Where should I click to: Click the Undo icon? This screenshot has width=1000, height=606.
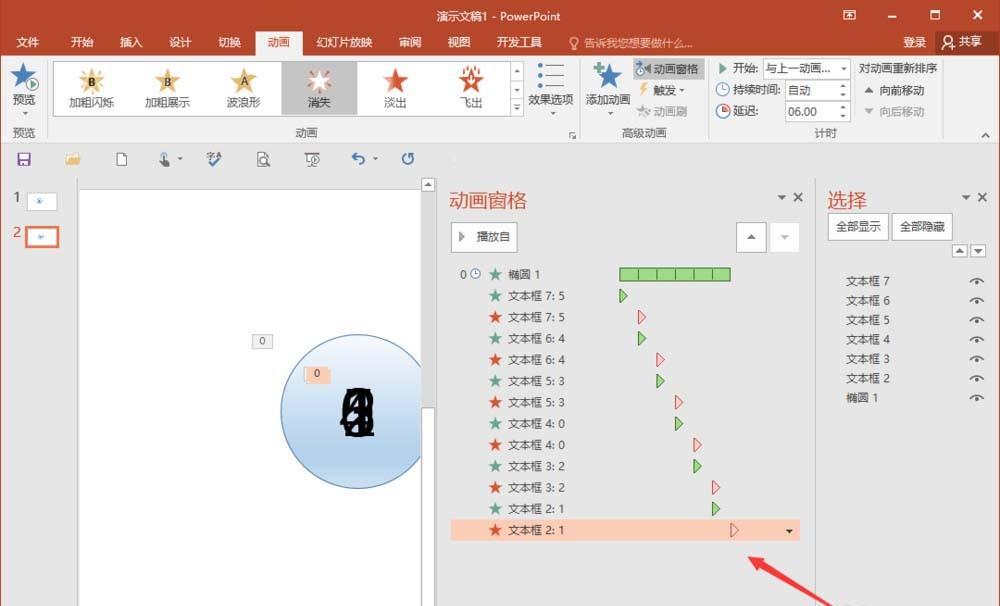point(358,159)
